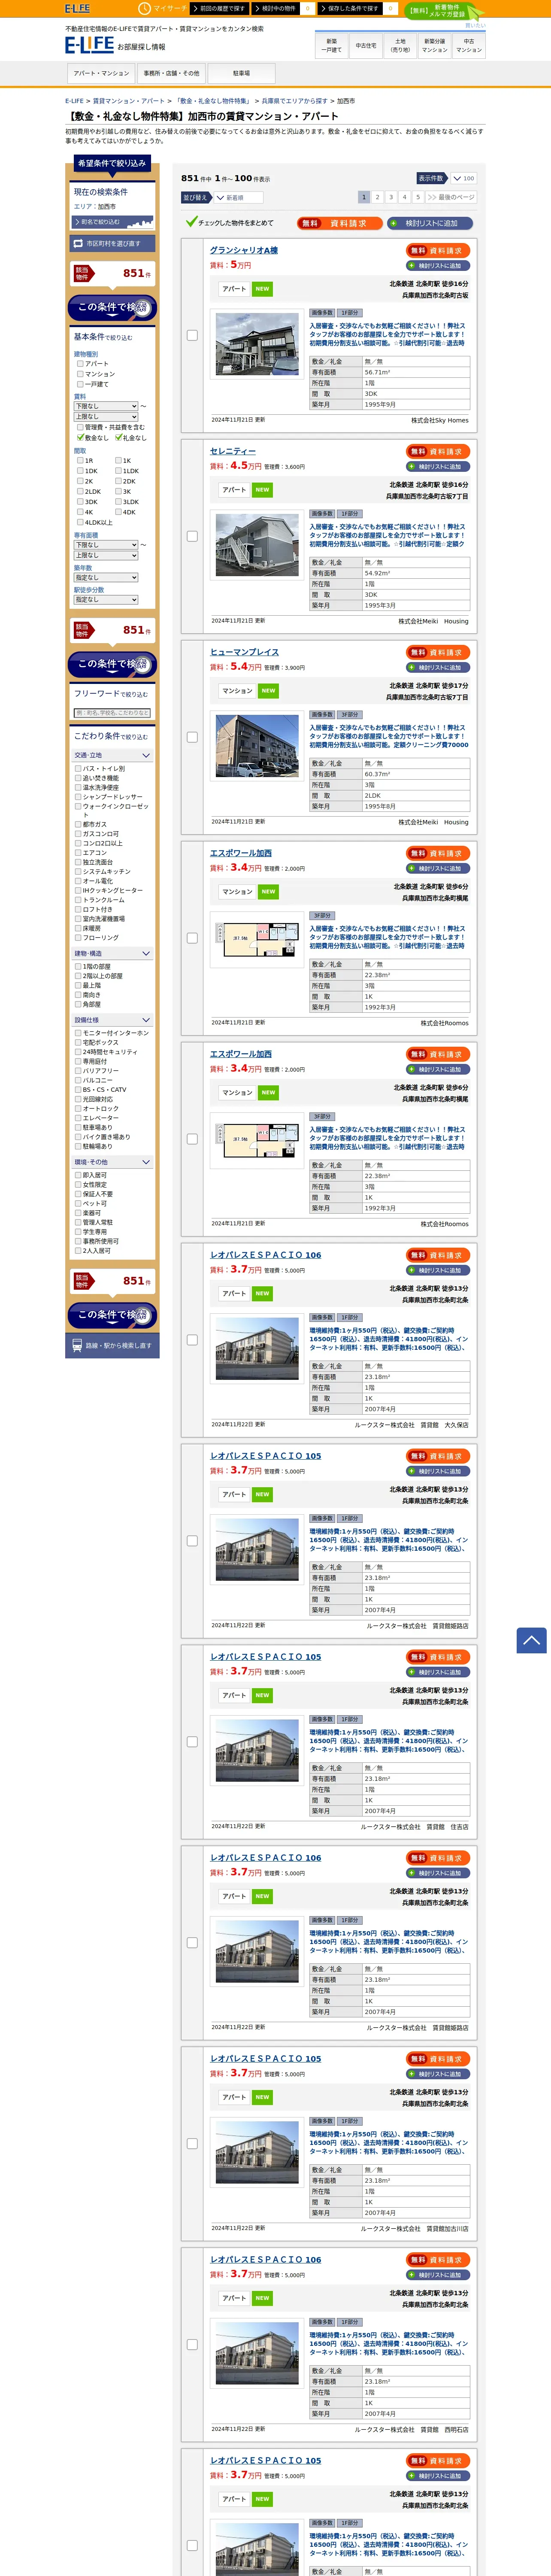This screenshot has width=551, height=2576.
Task: Collapse the 交通・立地 section
Action: click(x=112, y=755)
